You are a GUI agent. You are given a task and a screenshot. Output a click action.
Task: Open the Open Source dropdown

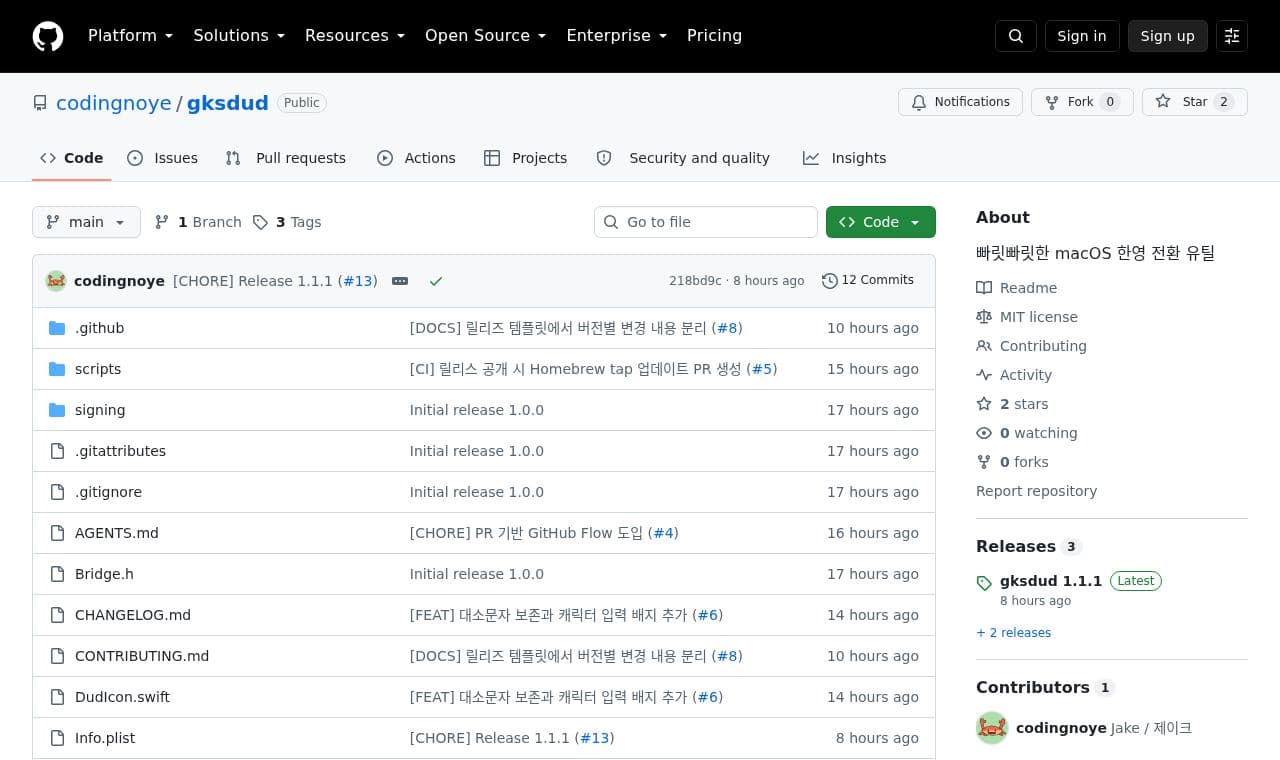tap(486, 36)
